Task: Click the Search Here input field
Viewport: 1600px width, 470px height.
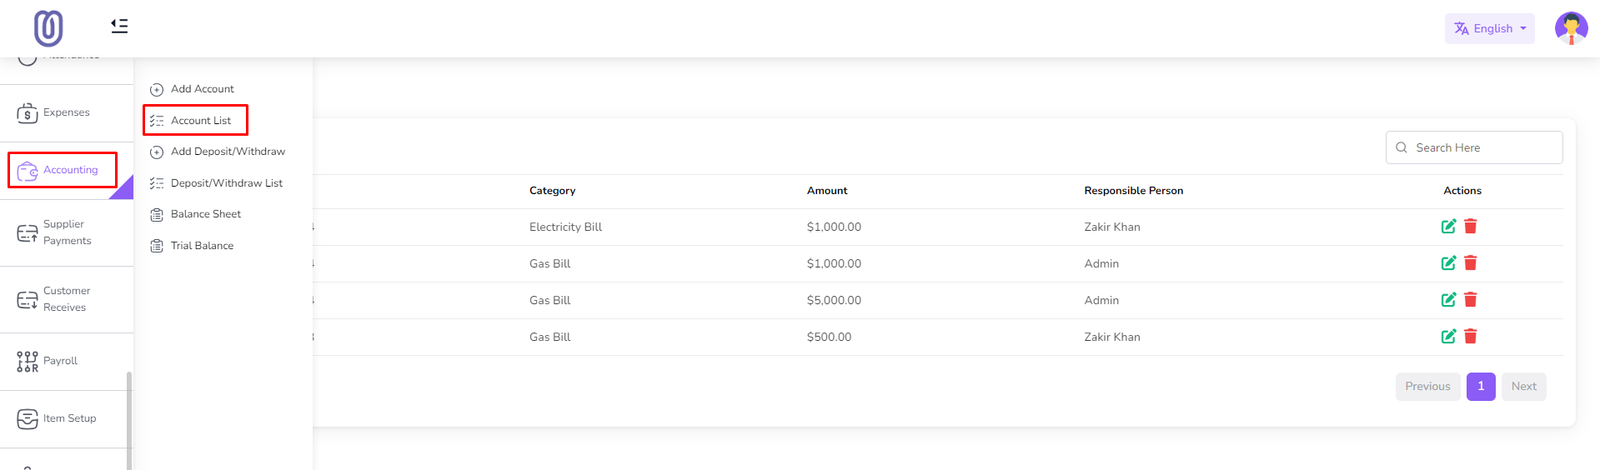Action: coord(1482,148)
